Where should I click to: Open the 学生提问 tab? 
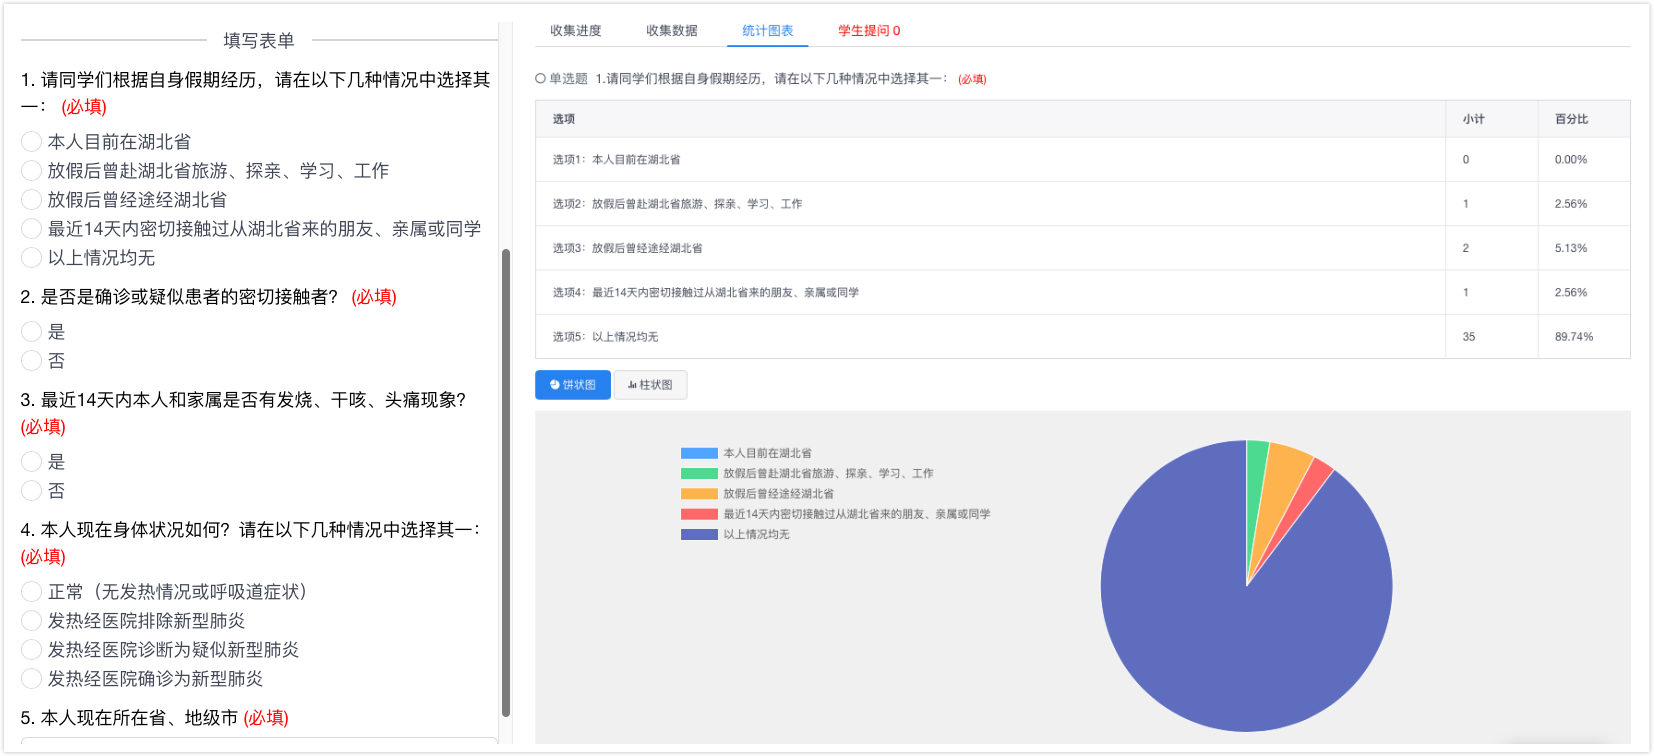tap(868, 31)
